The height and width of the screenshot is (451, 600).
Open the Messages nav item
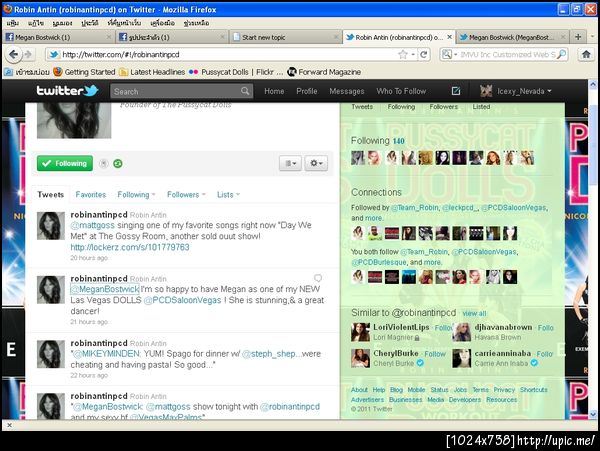pos(347,91)
